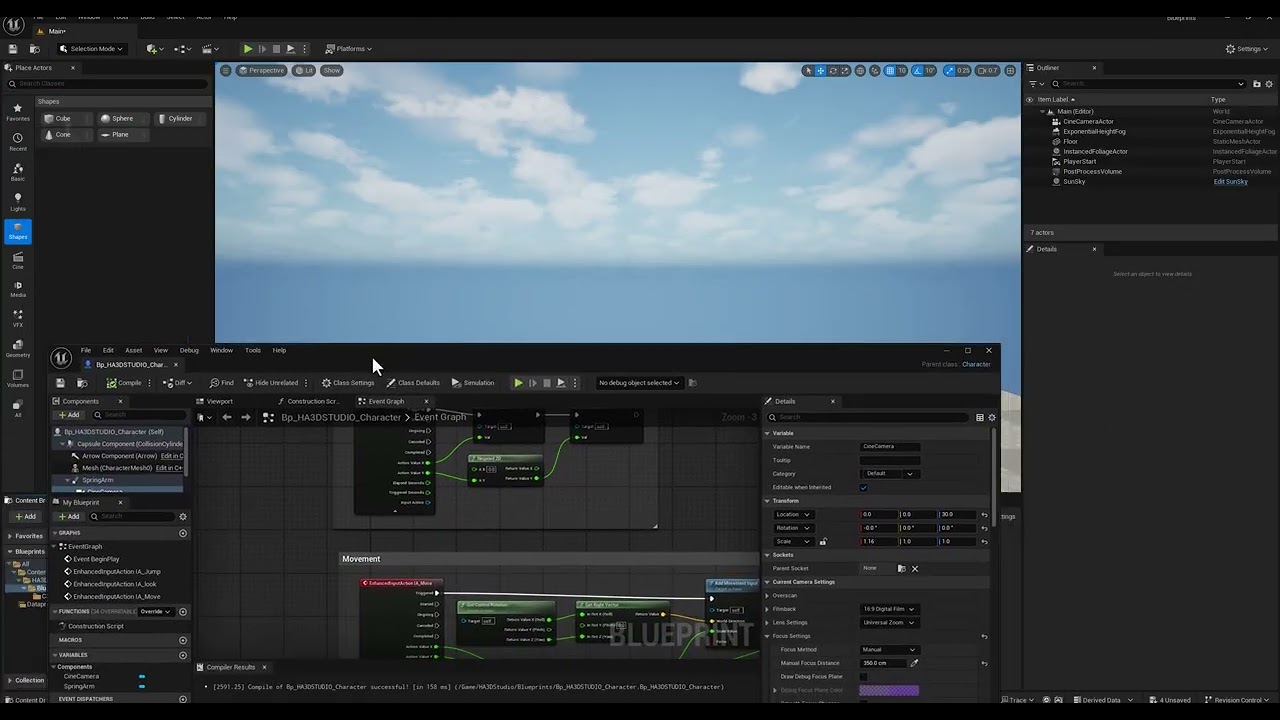This screenshot has height=720, width=1280.
Task: Click the Edit SunSky link in Outliner
Action: point(1230,182)
